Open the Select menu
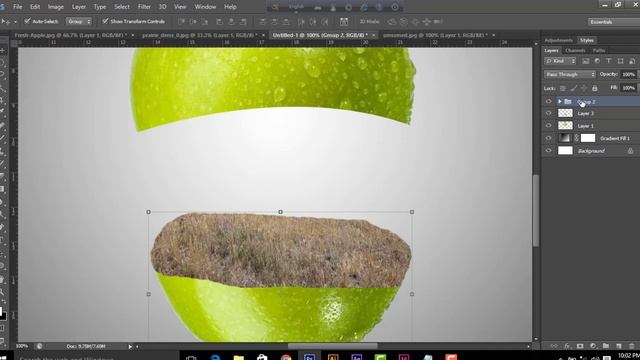640x360 pixels. [122, 7]
